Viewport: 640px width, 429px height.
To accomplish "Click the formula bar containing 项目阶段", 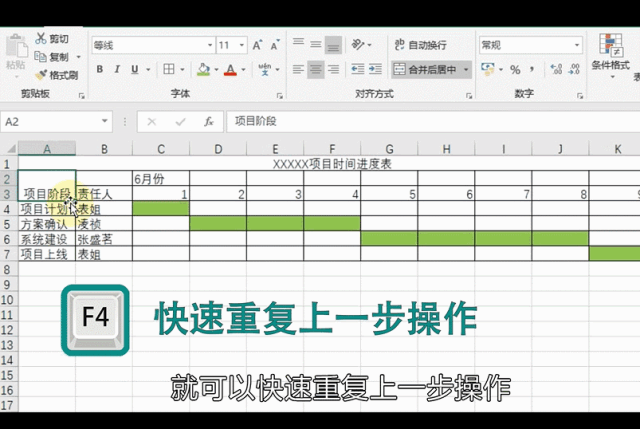I will 433,122.
